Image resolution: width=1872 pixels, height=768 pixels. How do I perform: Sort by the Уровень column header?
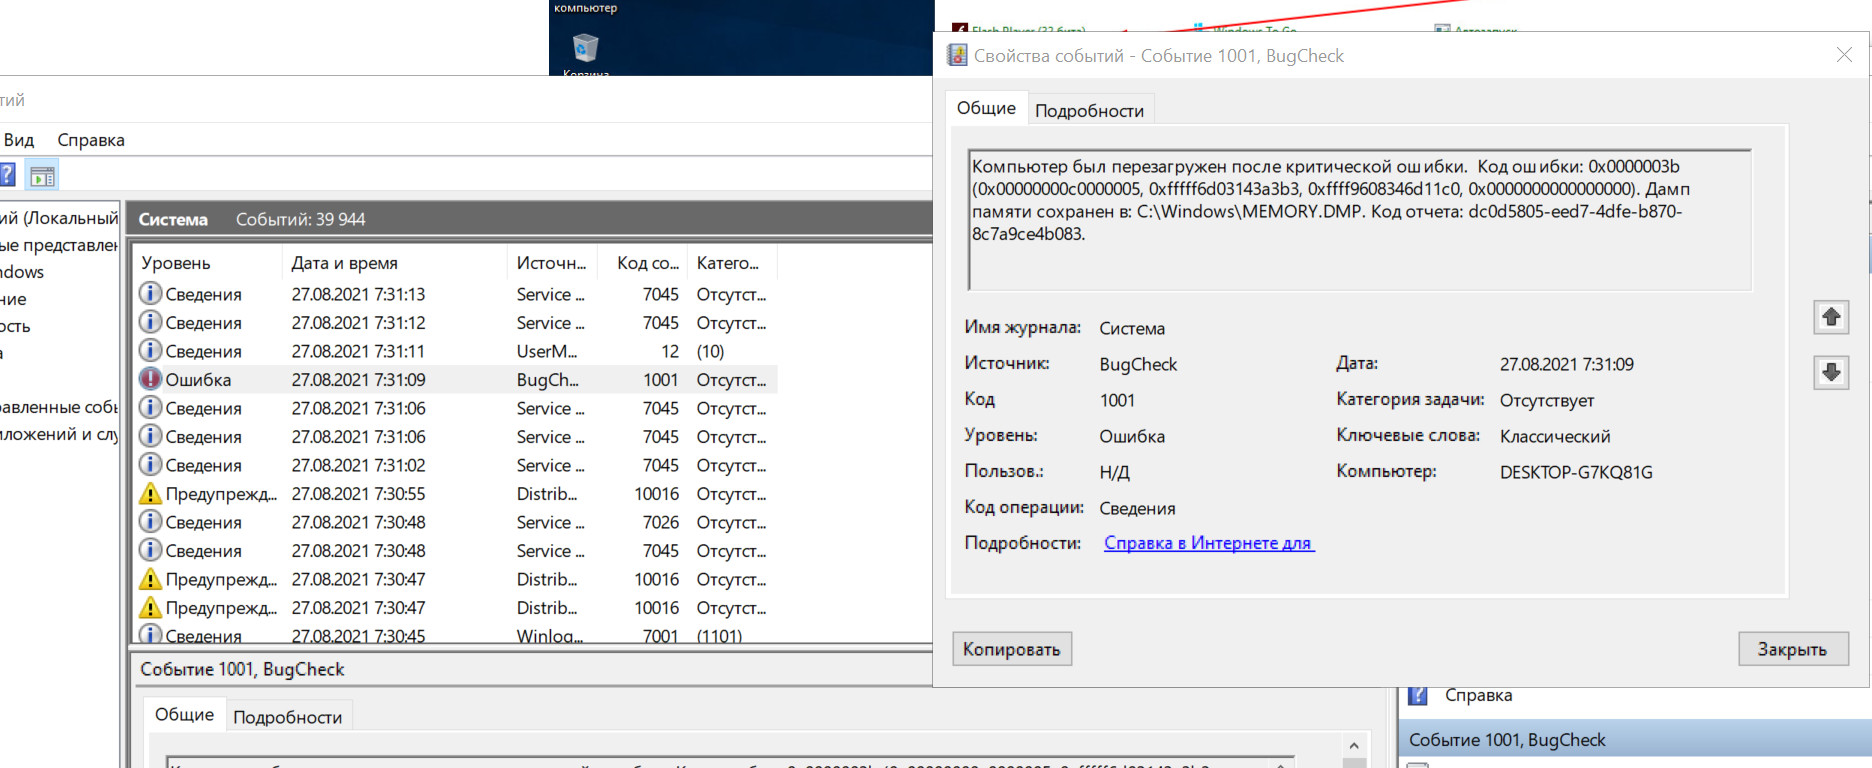click(208, 263)
